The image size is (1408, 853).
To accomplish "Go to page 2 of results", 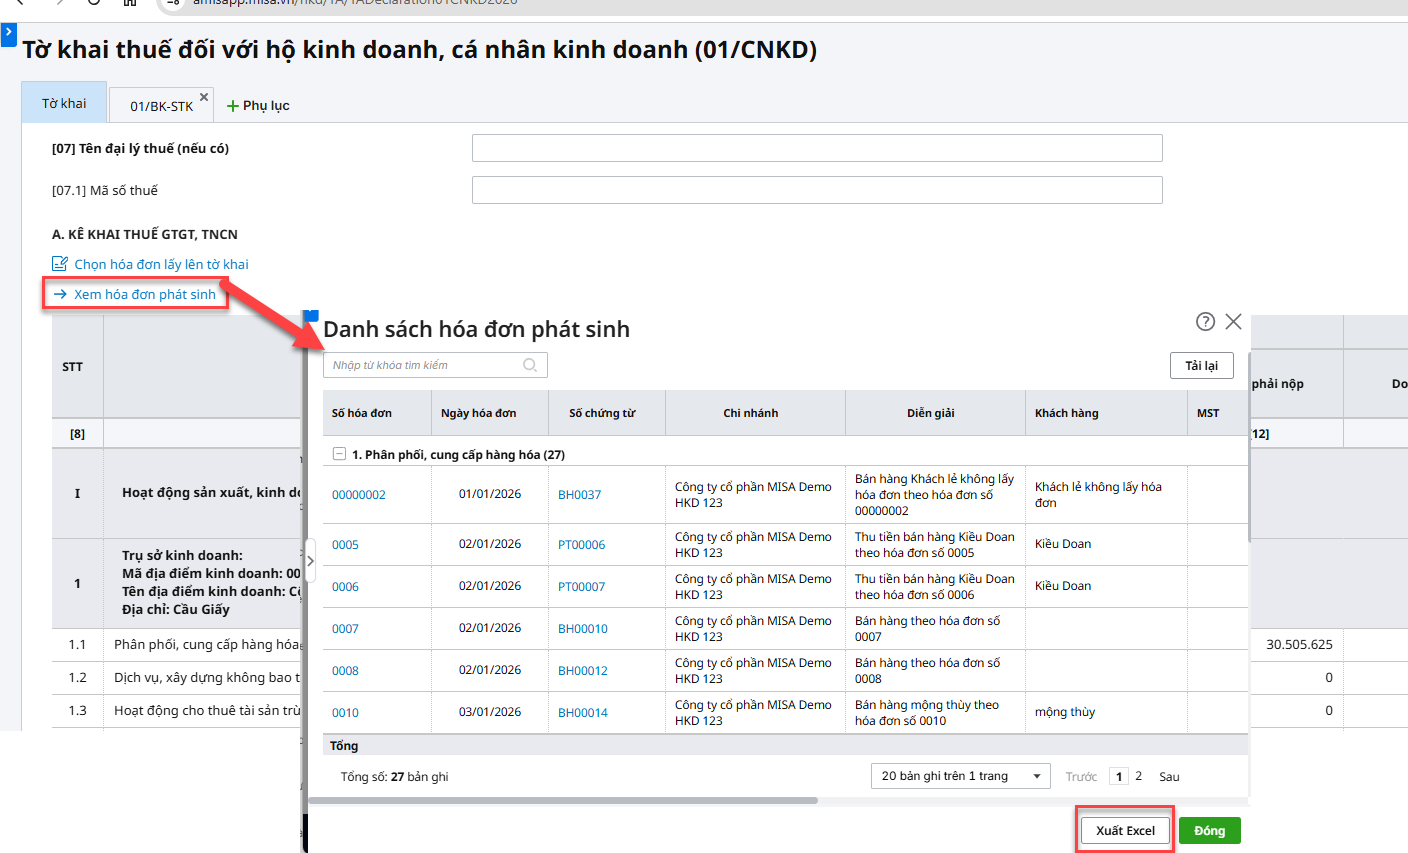I will tap(1138, 776).
